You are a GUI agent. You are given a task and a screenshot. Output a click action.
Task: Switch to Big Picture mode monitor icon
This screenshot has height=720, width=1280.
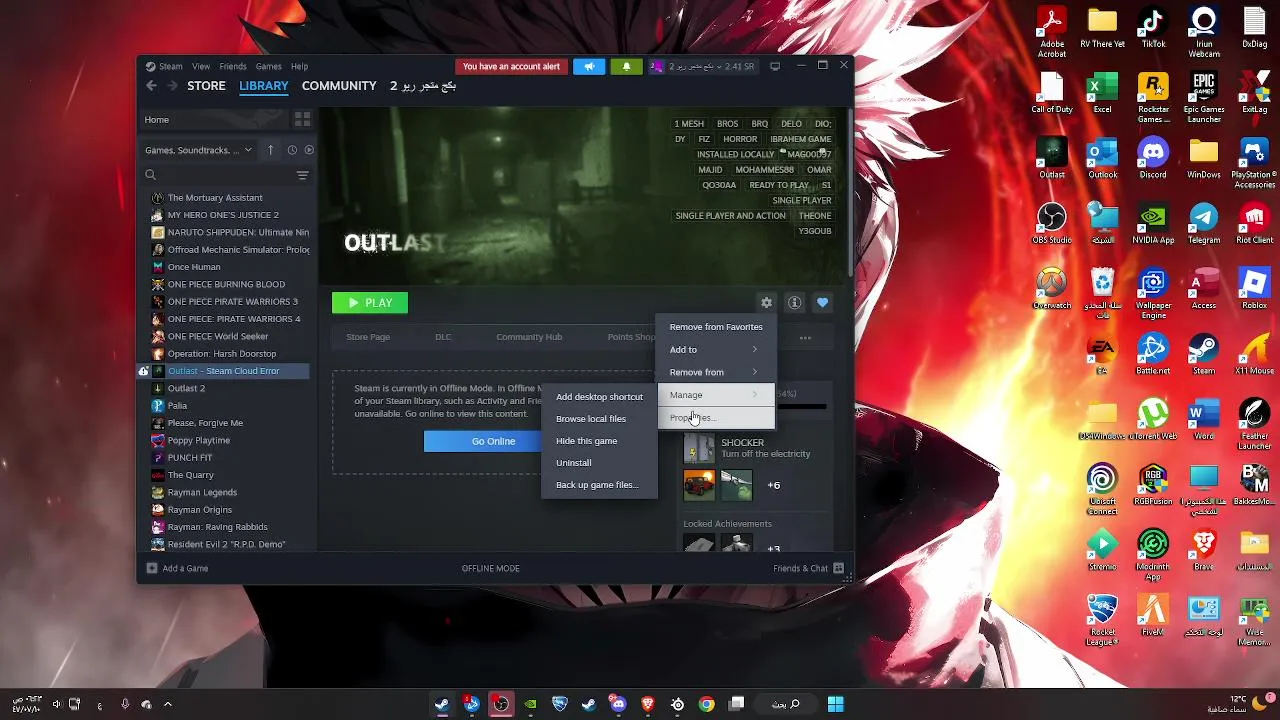point(775,66)
